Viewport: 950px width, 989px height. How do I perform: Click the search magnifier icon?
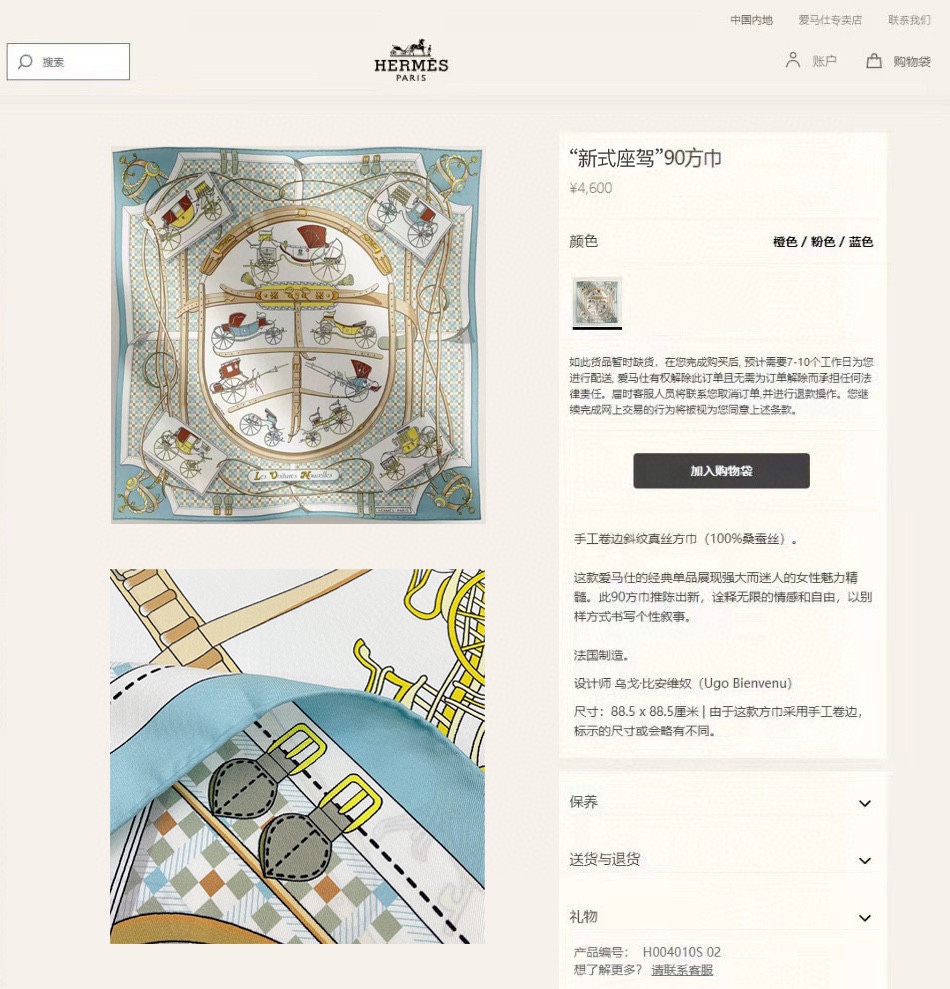pos(25,61)
